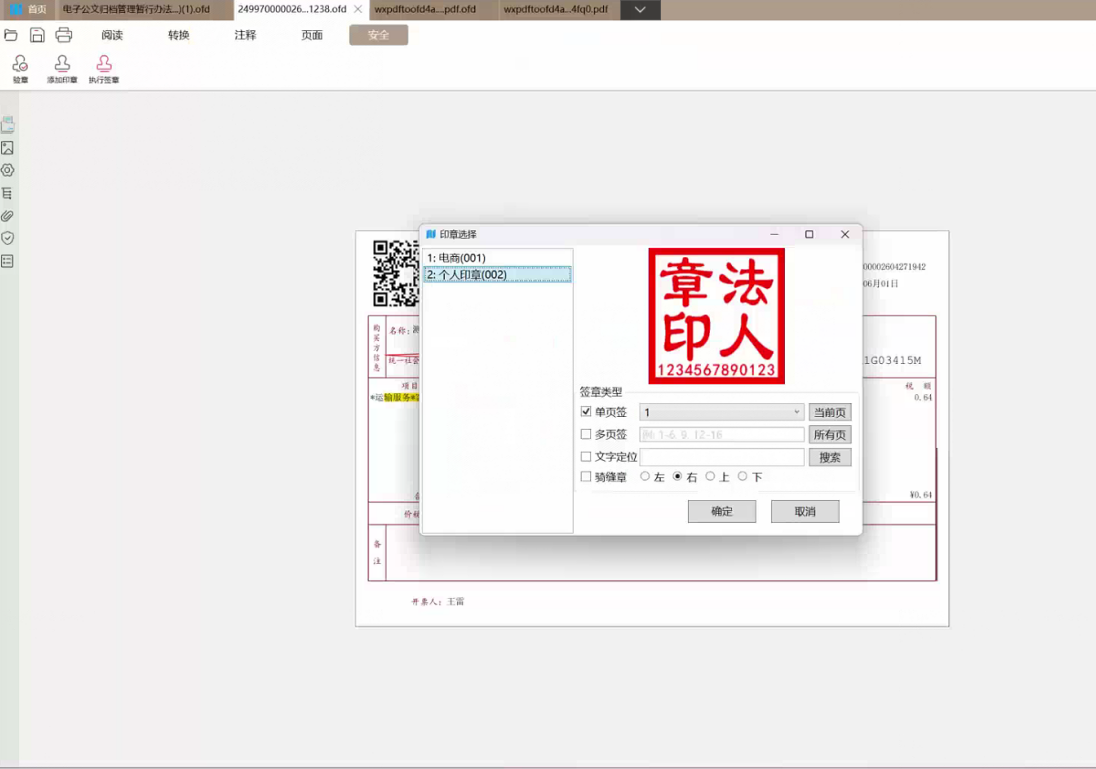Image resolution: width=1096 pixels, height=769 pixels.
Task: Open the image panel in the sidebar
Action: tap(8, 148)
